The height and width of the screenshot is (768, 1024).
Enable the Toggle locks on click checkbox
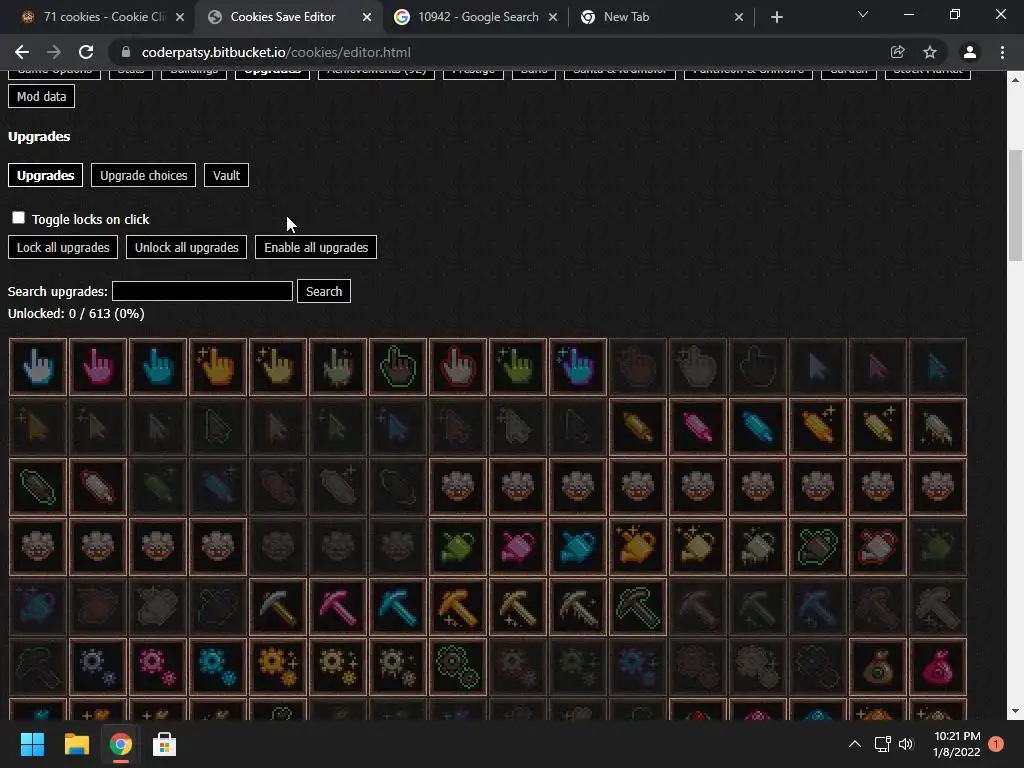[x=18, y=218]
